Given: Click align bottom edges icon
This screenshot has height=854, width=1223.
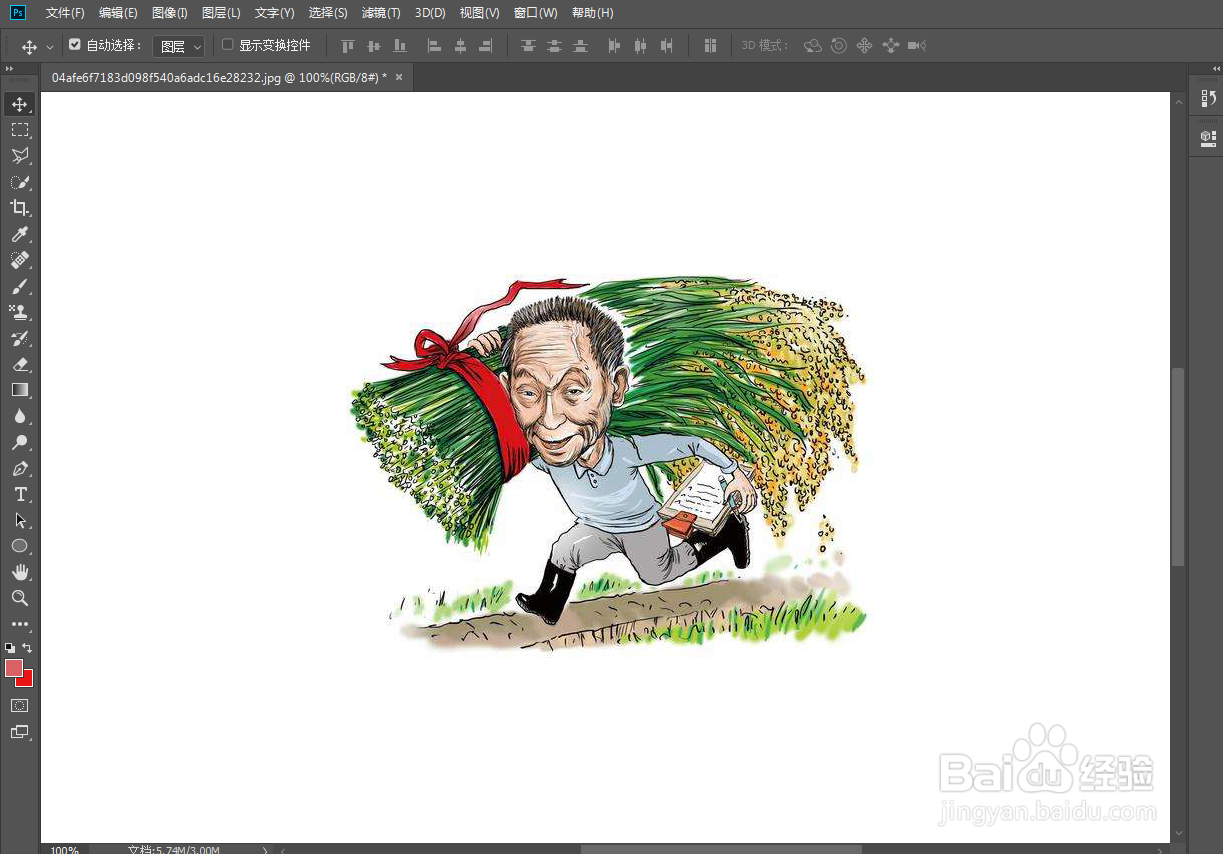Looking at the screenshot, I should tap(400, 46).
